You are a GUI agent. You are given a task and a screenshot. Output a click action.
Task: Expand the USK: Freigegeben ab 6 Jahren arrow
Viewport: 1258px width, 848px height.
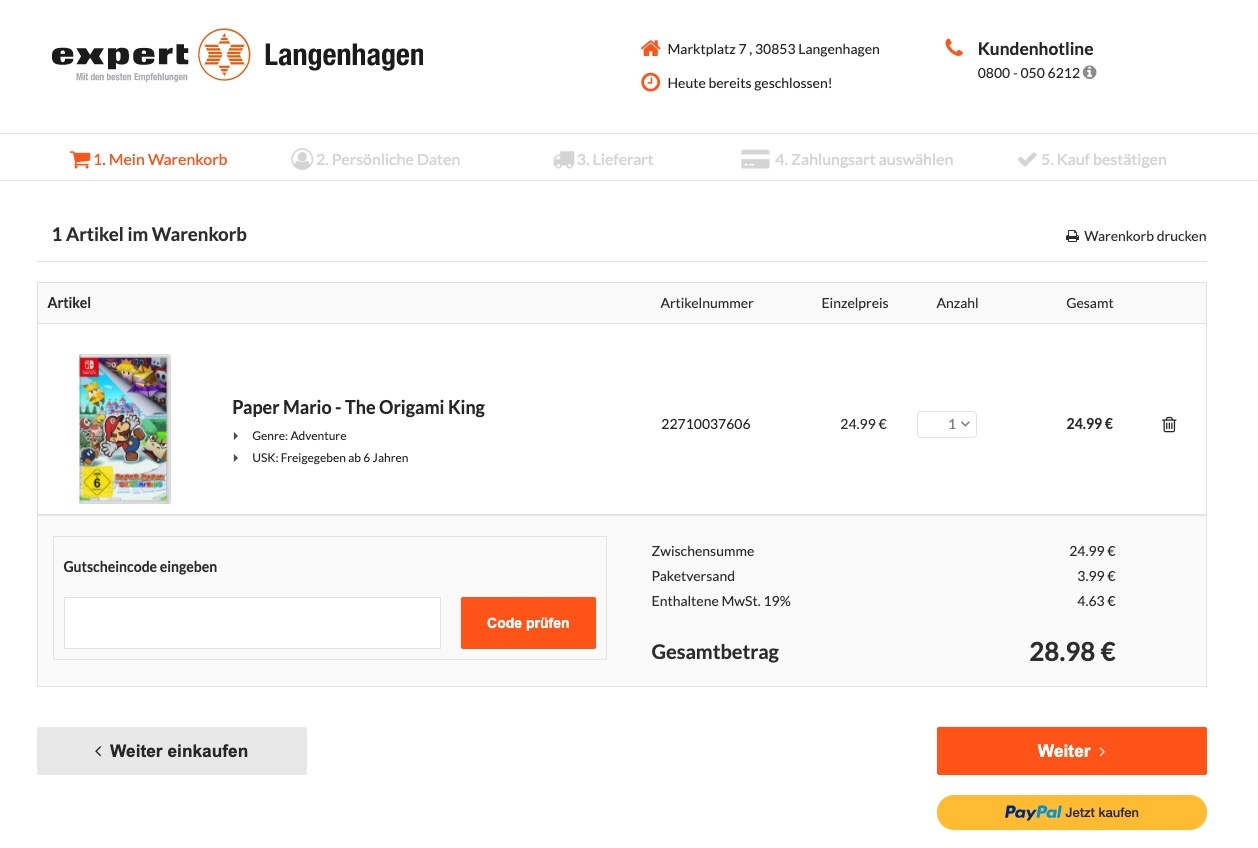click(236, 458)
